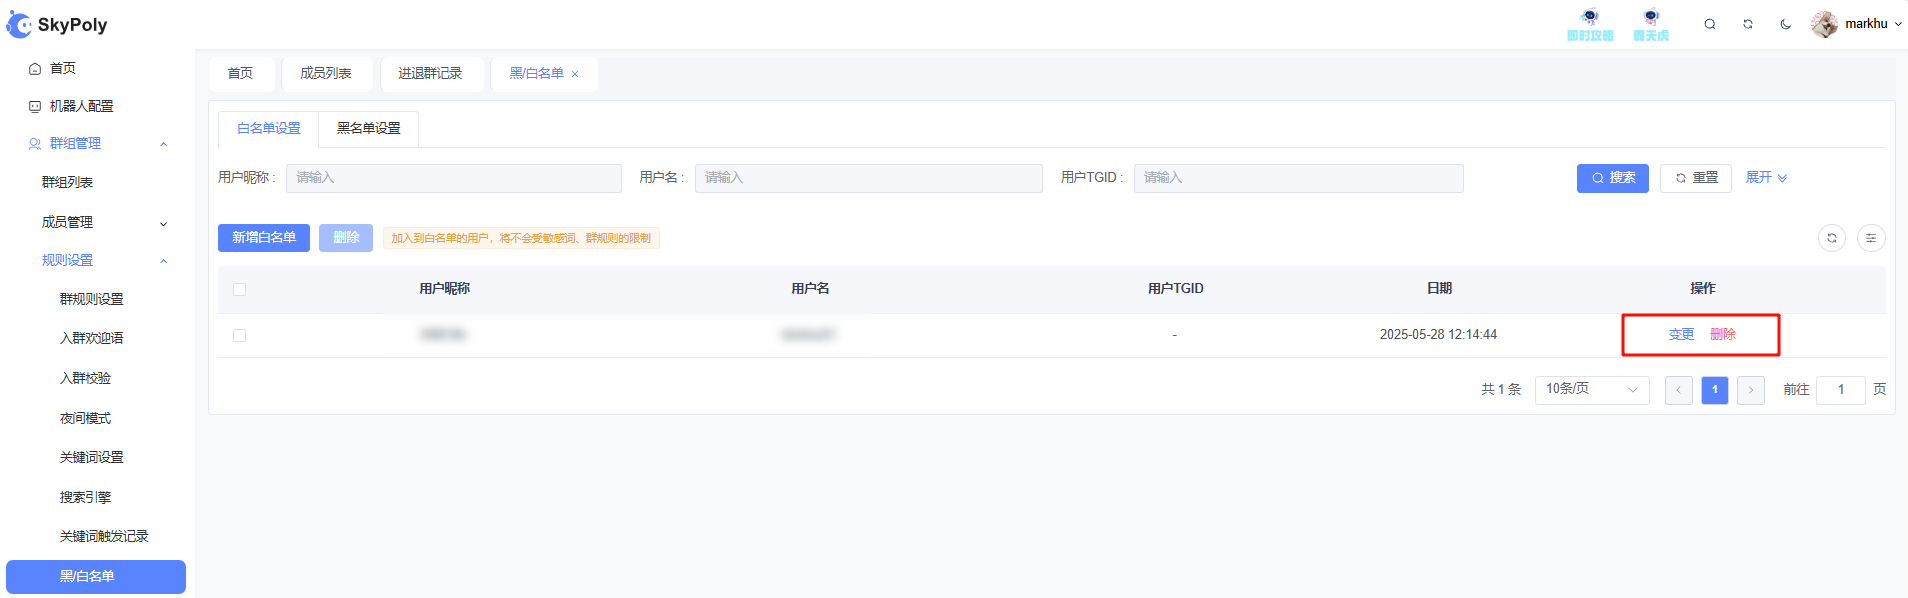The image size is (1908, 598).
Task: Toggle the select-all header checkbox
Action: (x=239, y=289)
